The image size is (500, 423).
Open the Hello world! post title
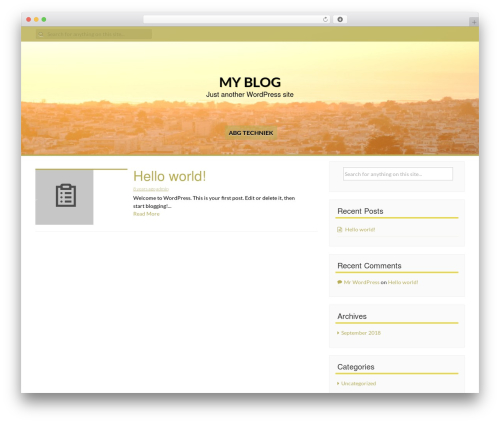[x=169, y=176]
